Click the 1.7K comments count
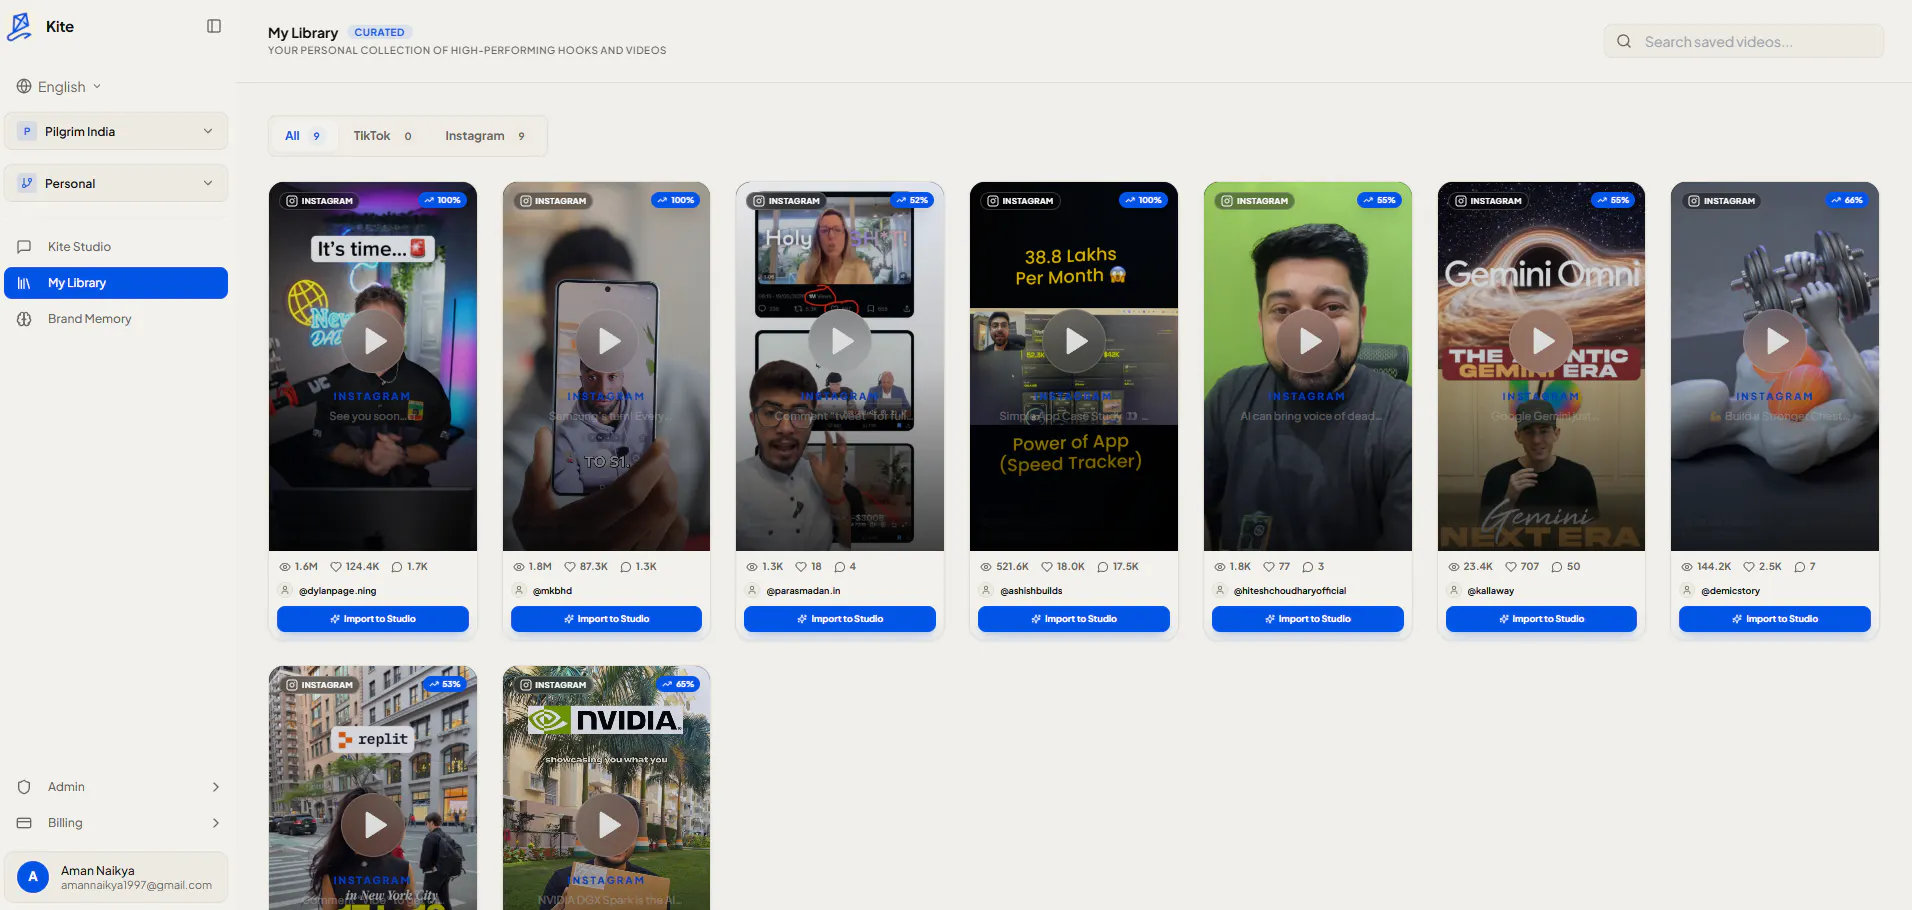Viewport: 1912px width, 910px height. [x=410, y=567]
